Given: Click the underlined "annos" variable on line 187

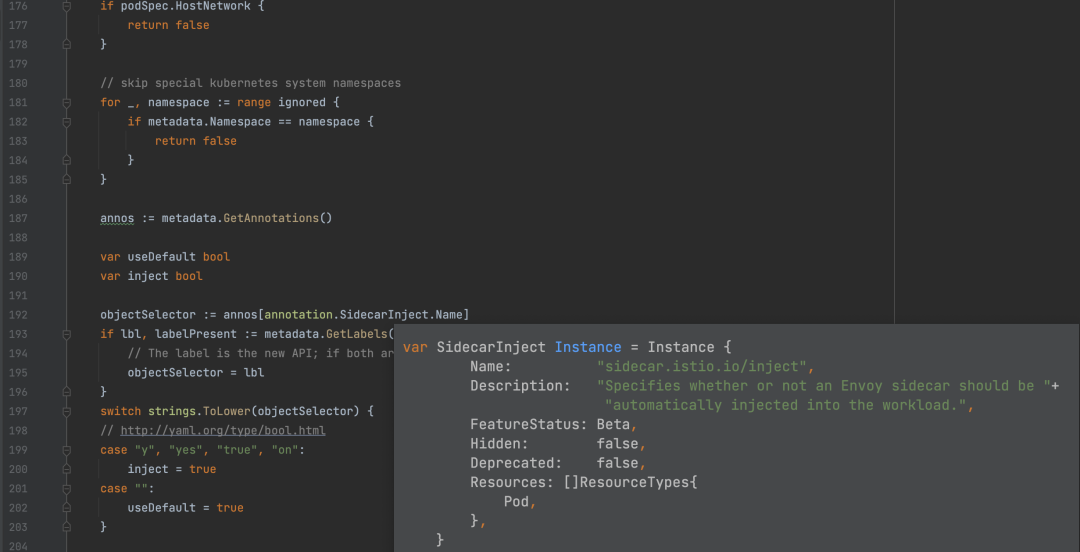Looking at the screenshot, I should [117, 218].
